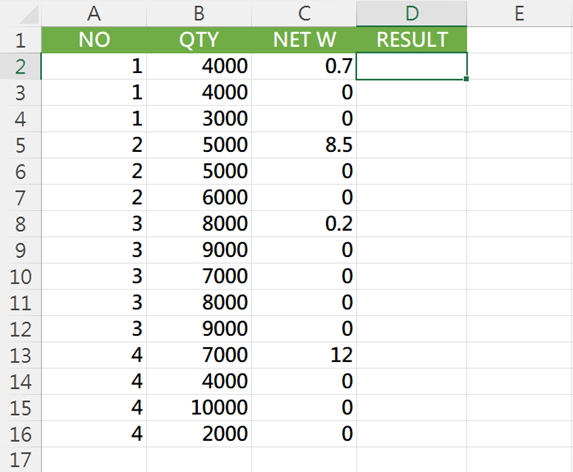This screenshot has width=573, height=472.
Task: Select cell B2 with value 4000
Action: (199, 66)
